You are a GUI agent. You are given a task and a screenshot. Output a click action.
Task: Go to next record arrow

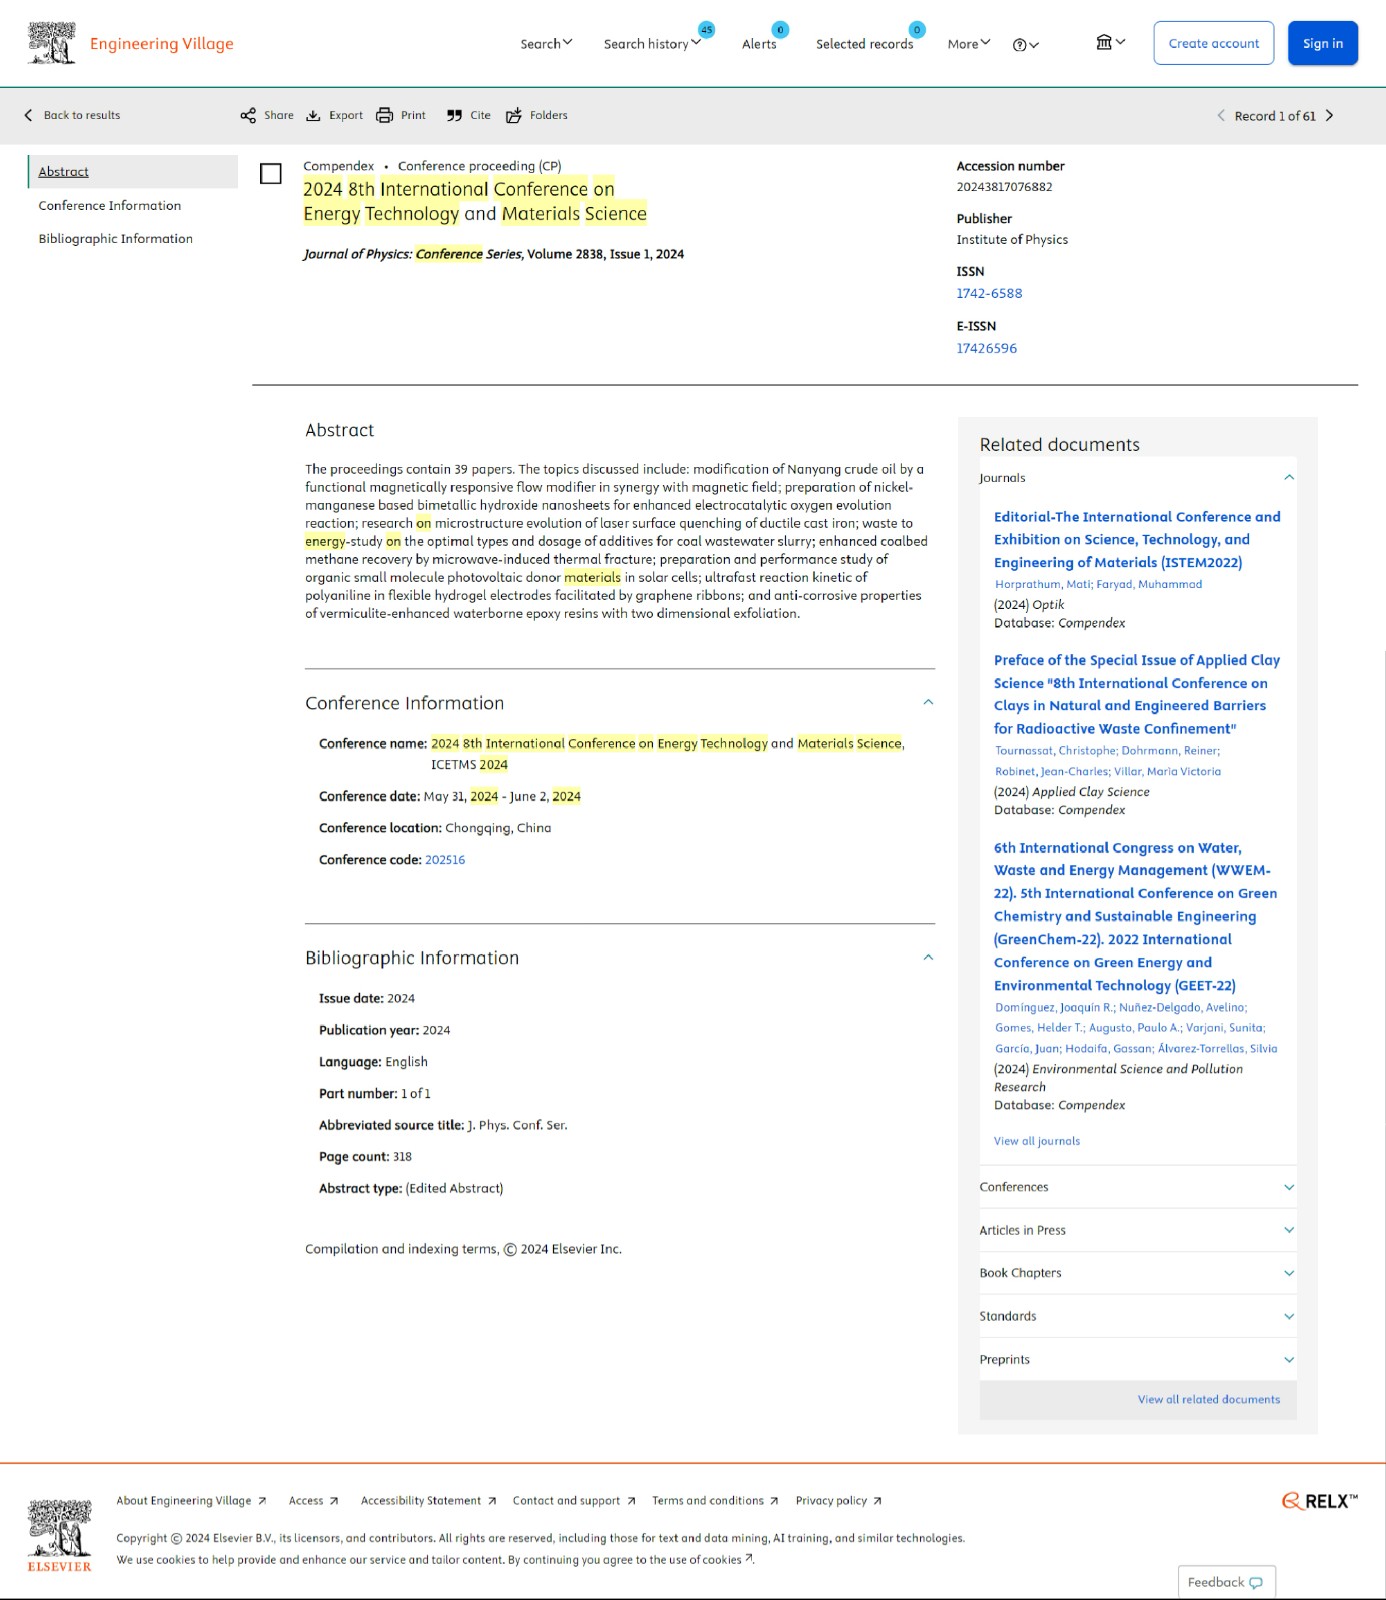pyautogui.click(x=1329, y=115)
